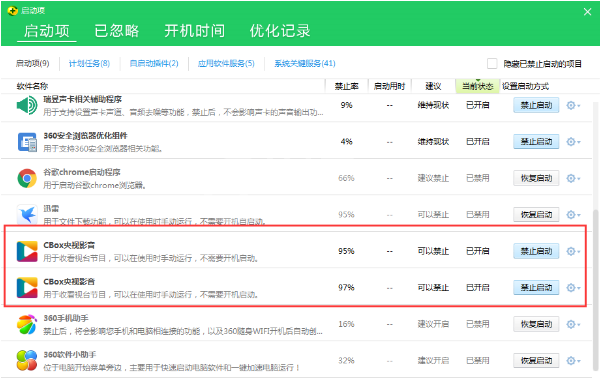Toggle 隐藏已禁止启动的项目 checkbox
600x379 pixels.
tap(492, 64)
